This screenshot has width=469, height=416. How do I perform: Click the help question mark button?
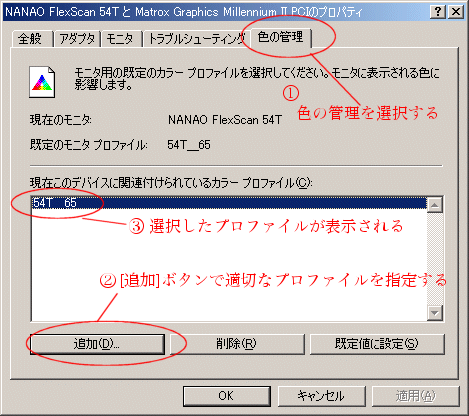438,12
